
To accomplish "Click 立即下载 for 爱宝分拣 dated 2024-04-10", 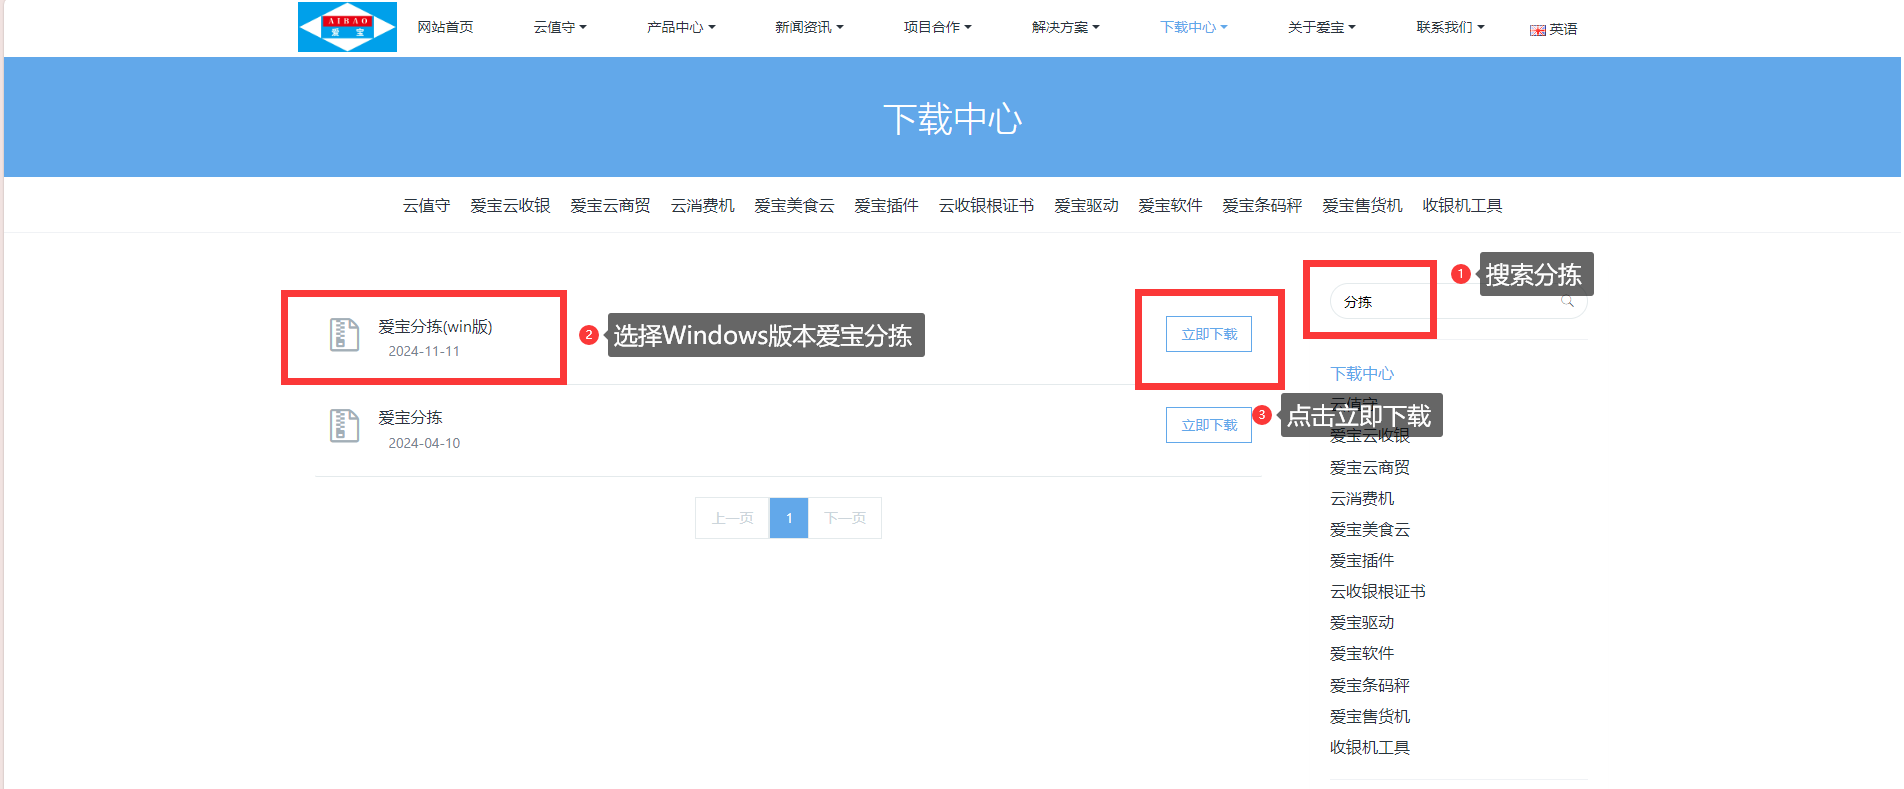I will pos(1208,425).
